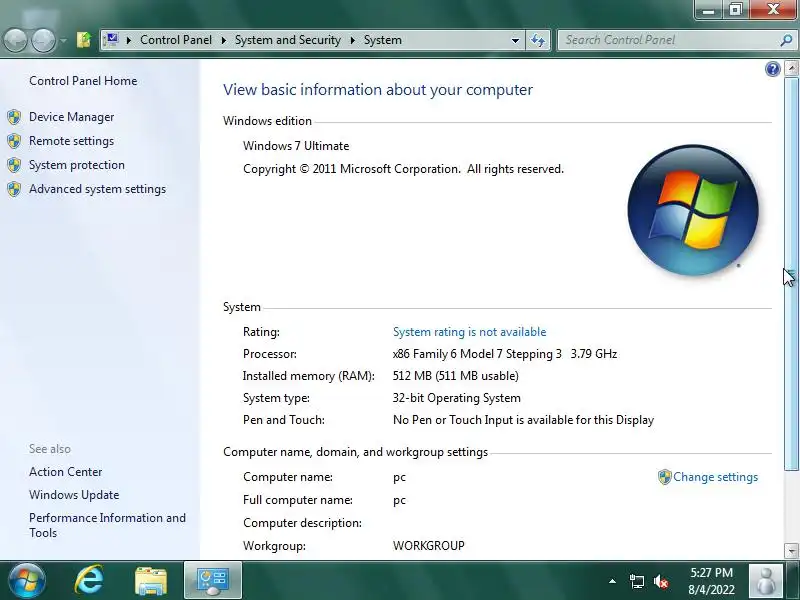Click the vertical scrollbar thumb
This screenshot has height=600, width=800.
coord(791,273)
